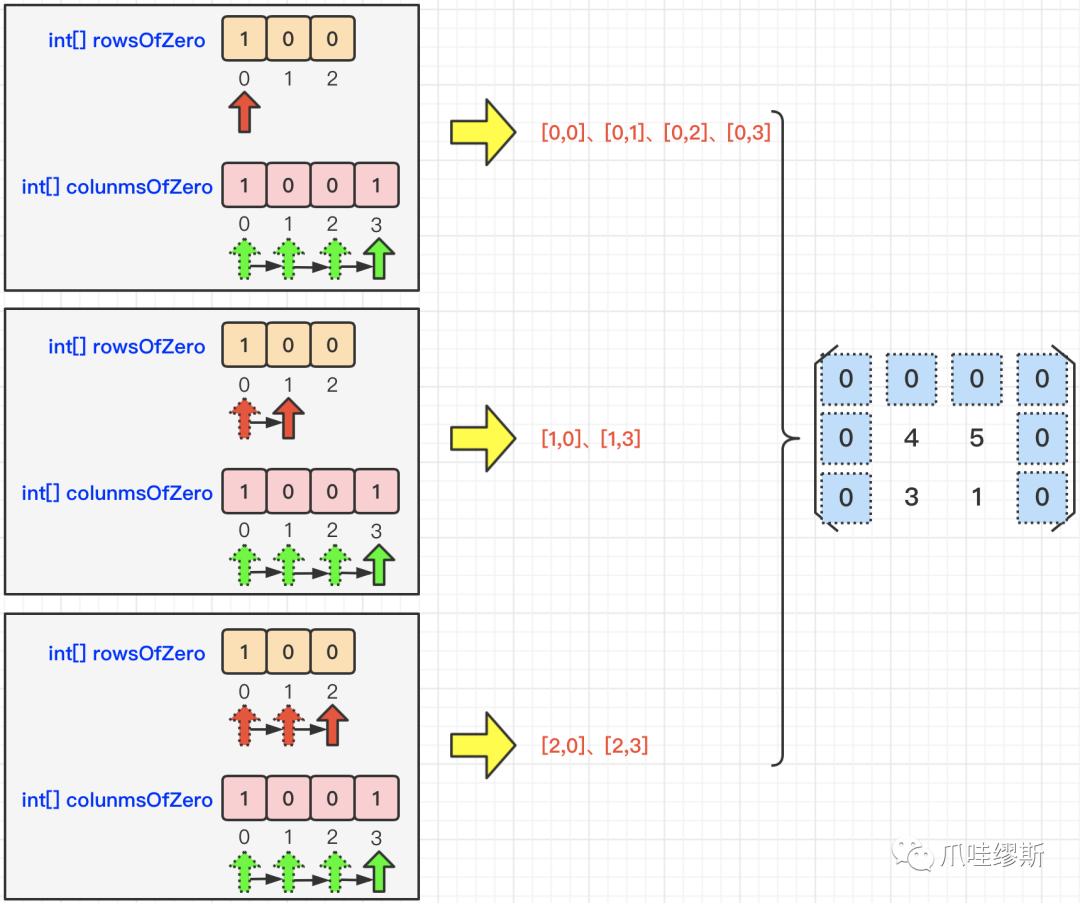Viewport: 1080px width, 903px height.
Task: Click the matrix cell containing 5
Action: click(977, 437)
